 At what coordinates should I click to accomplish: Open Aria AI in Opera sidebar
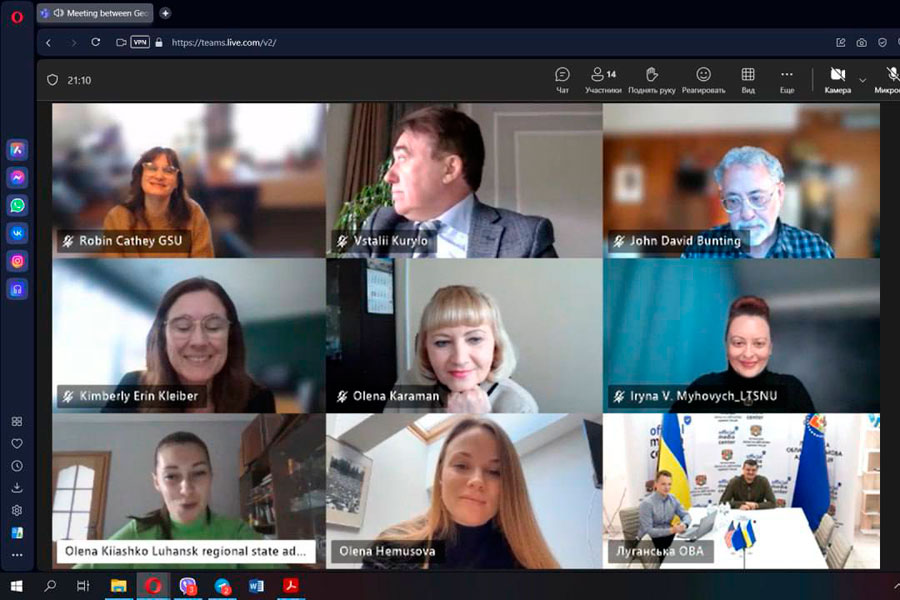(17, 150)
